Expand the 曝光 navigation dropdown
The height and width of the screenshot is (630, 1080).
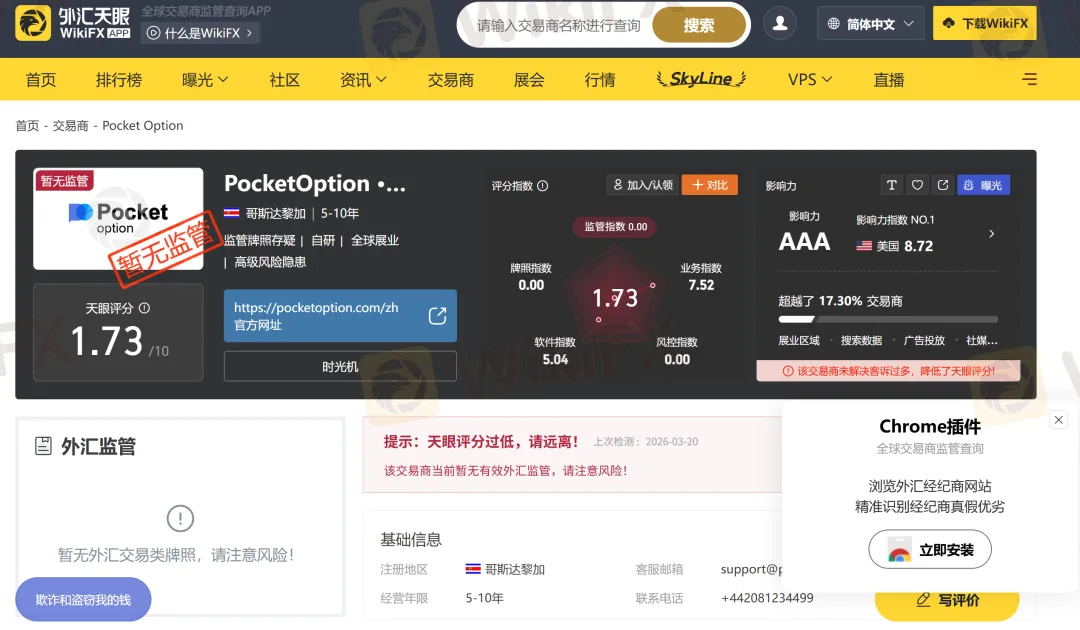(x=205, y=80)
